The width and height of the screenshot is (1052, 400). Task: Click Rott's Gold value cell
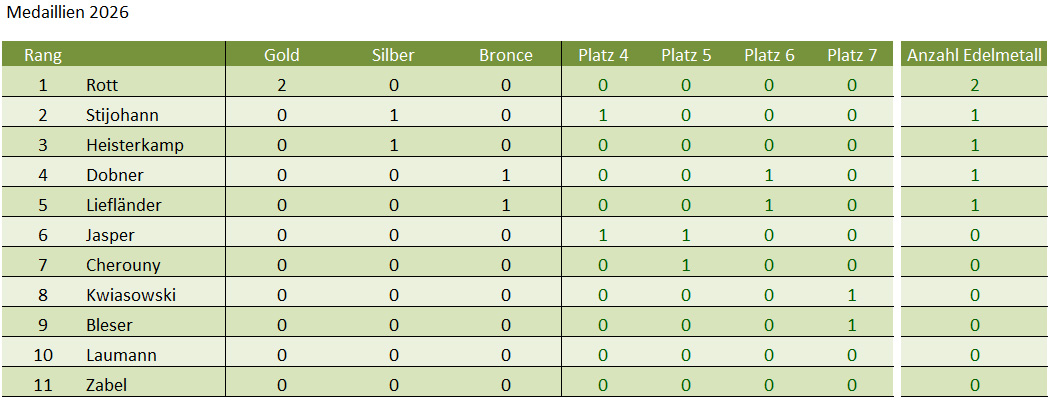[x=282, y=85]
